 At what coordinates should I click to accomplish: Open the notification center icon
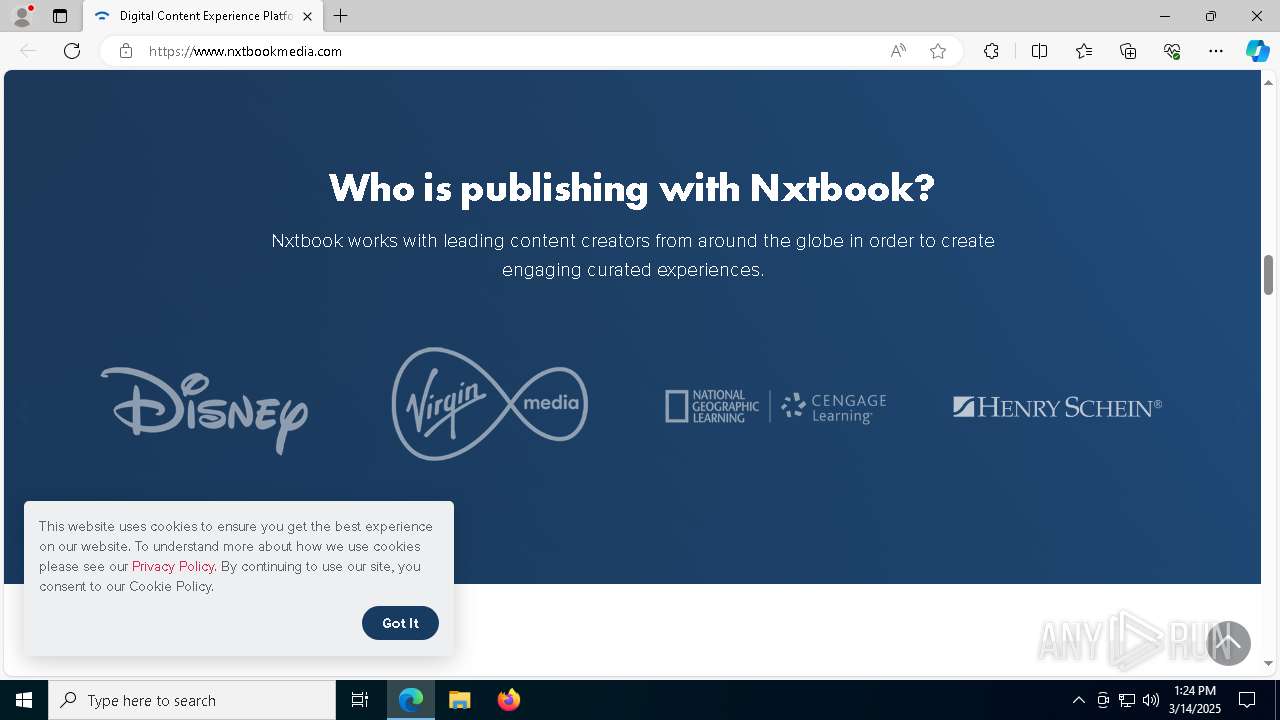pos(1247,700)
